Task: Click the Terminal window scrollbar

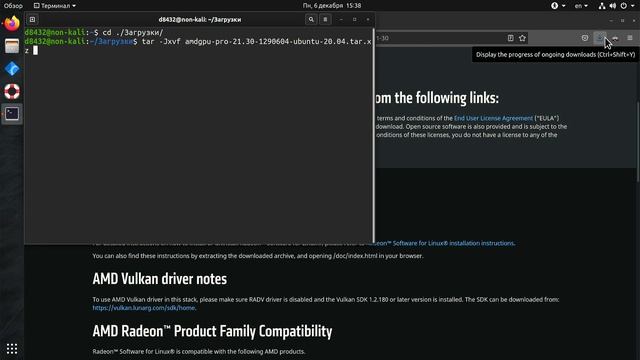Action: 373,135
